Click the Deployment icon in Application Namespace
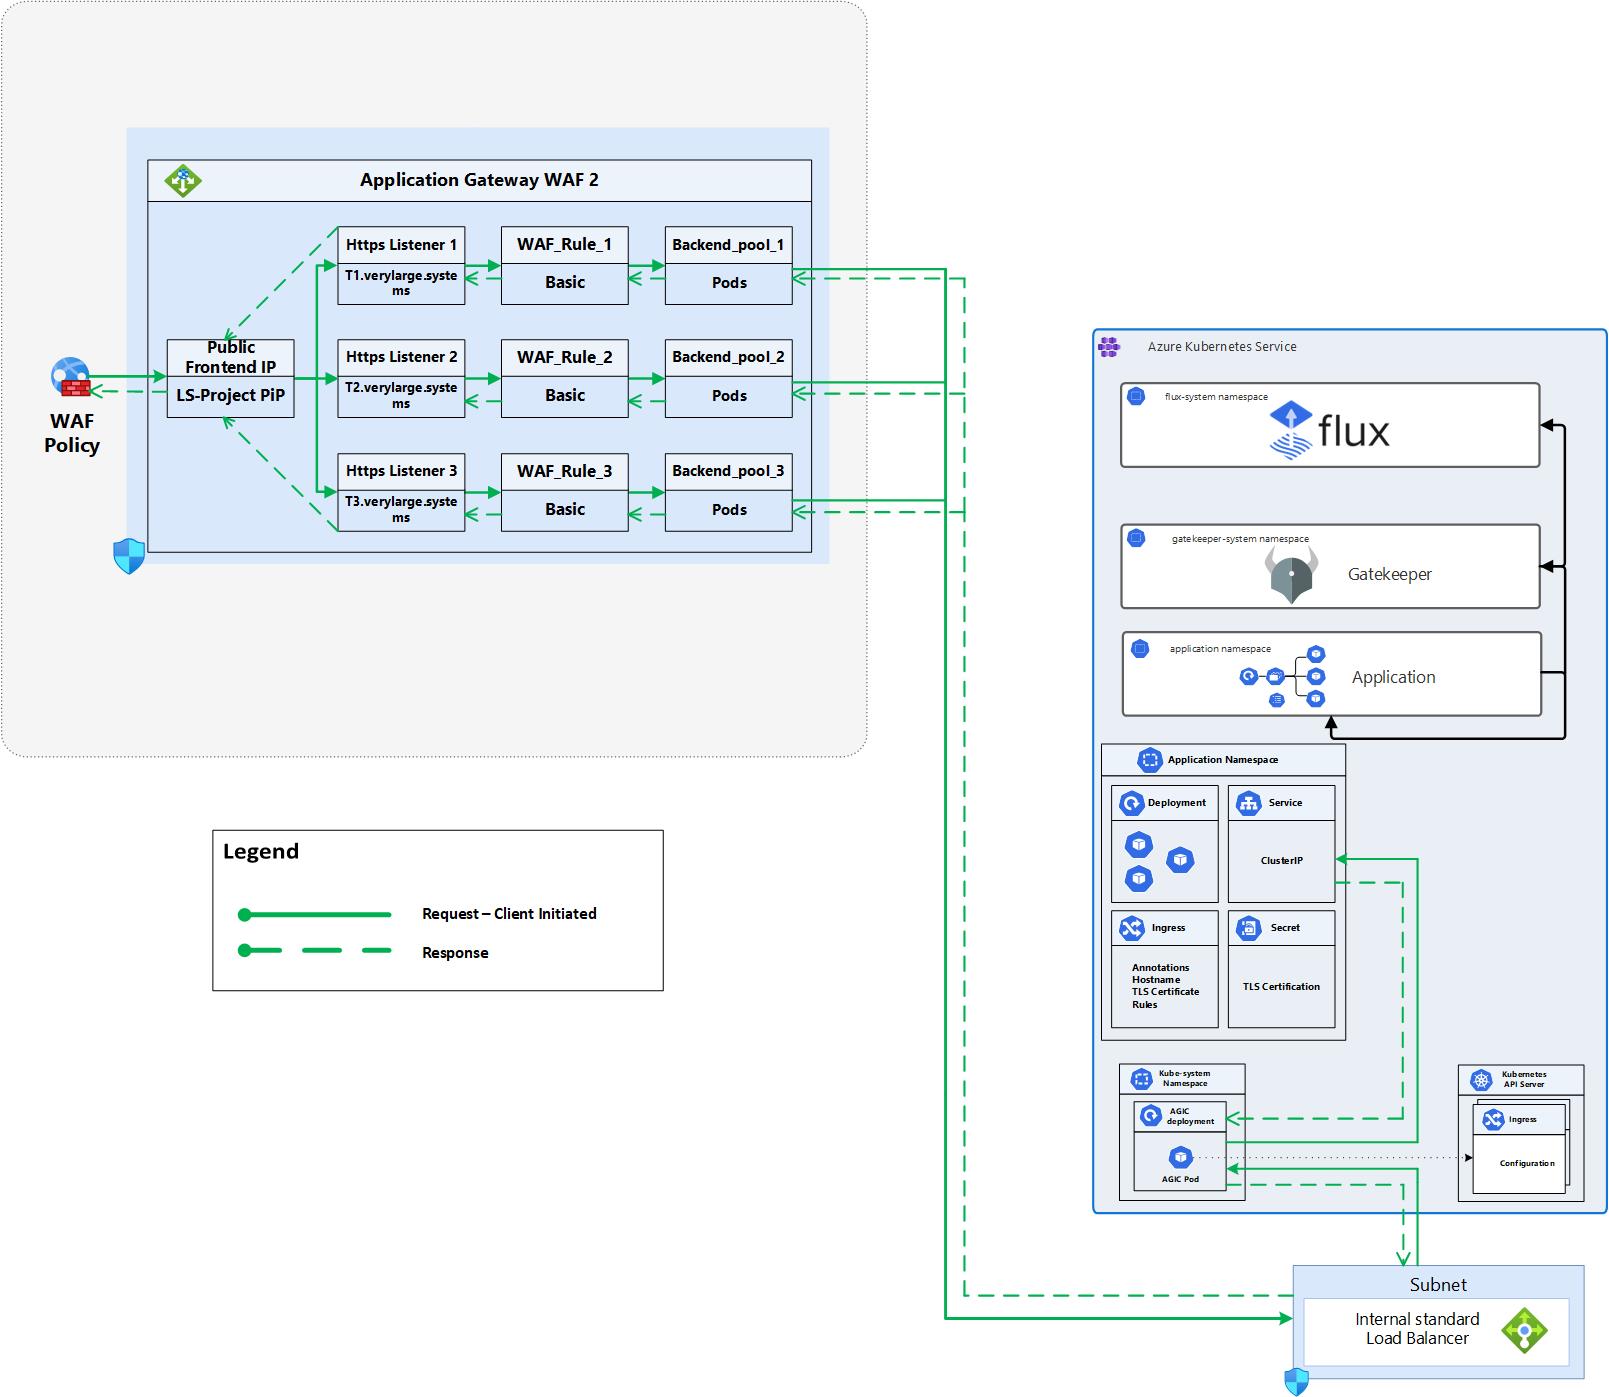The image size is (1609, 1397). click(1132, 803)
